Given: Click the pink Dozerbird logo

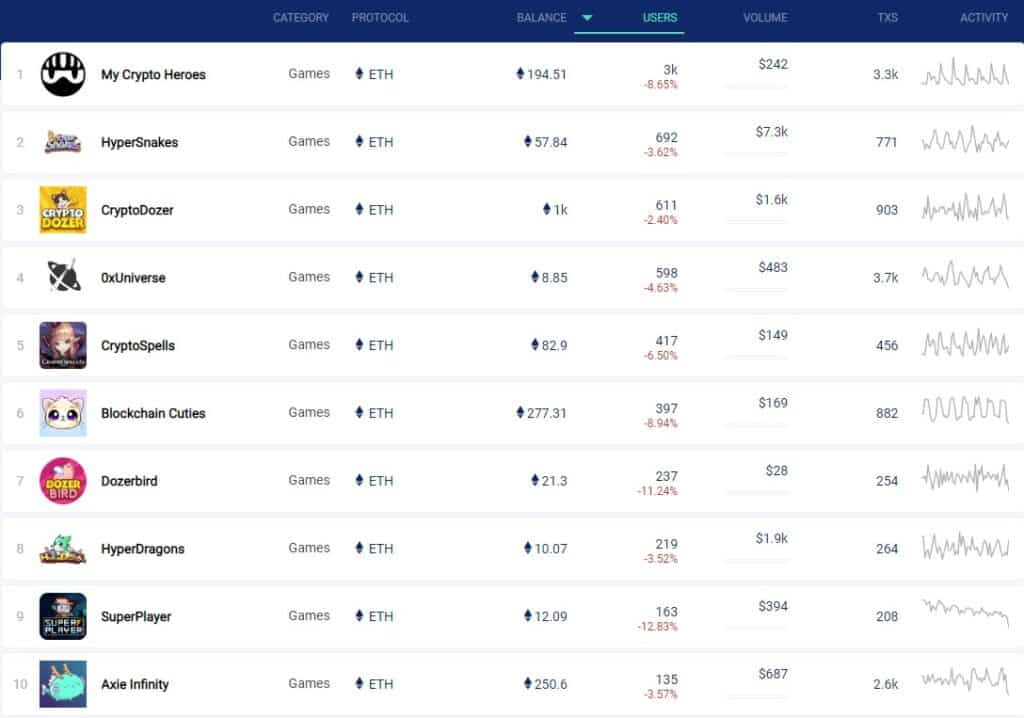Looking at the screenshot, I should point(63,481).
